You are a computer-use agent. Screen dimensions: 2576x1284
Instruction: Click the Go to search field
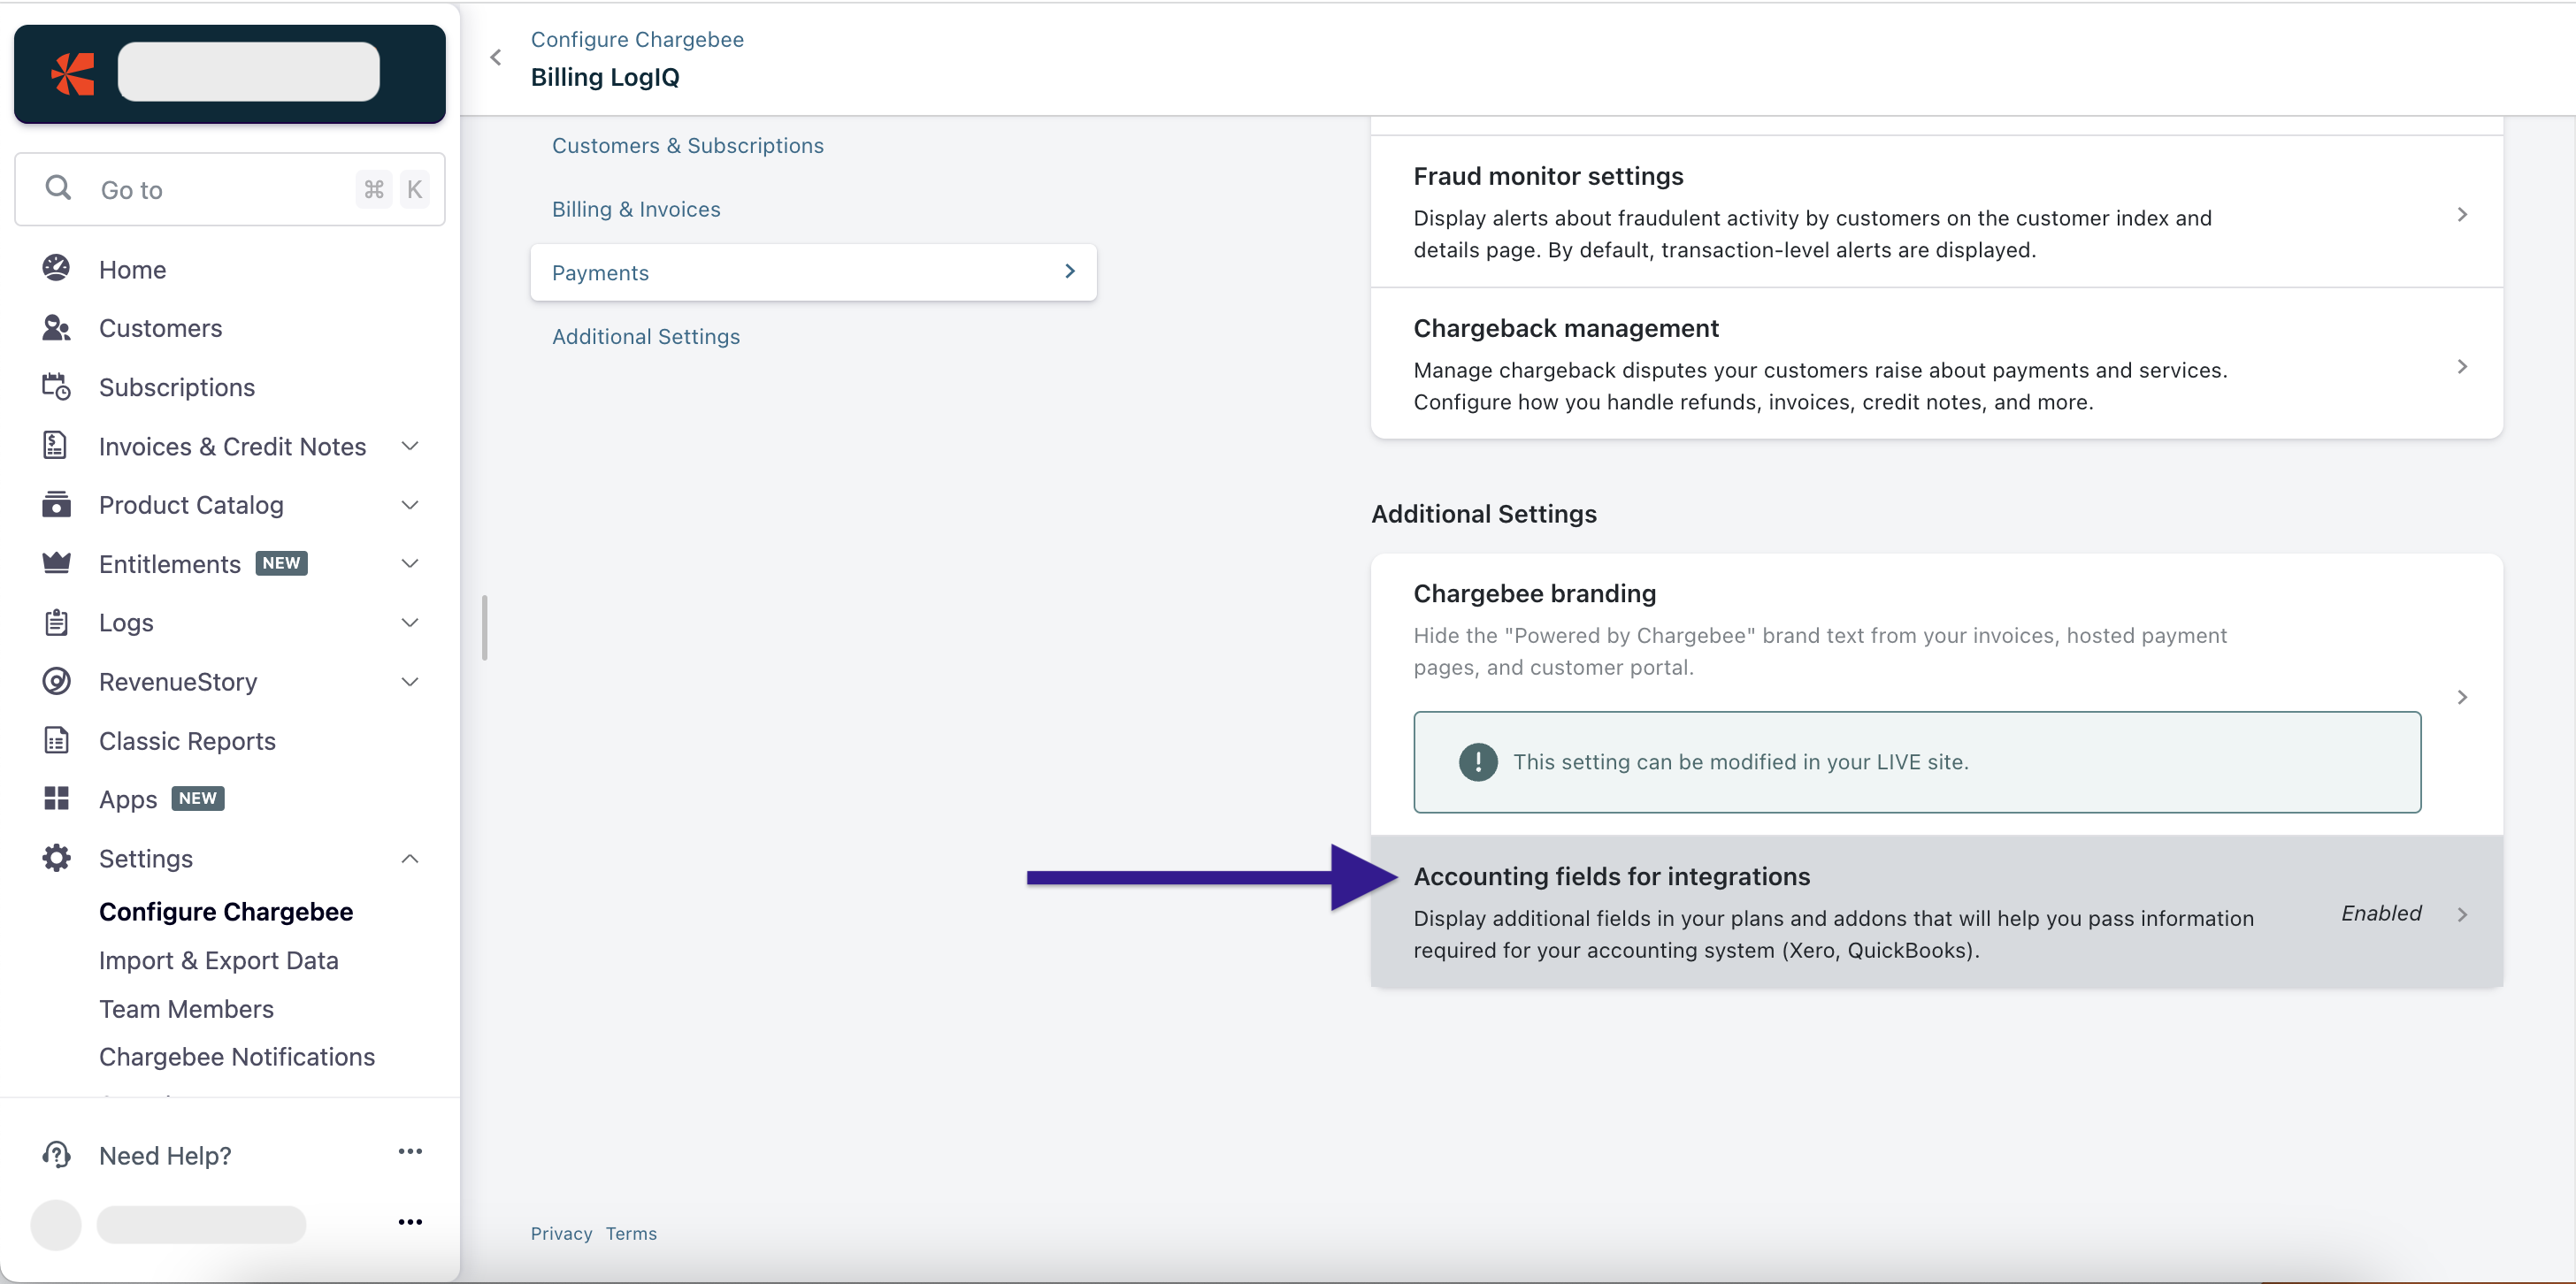point(230,189)
